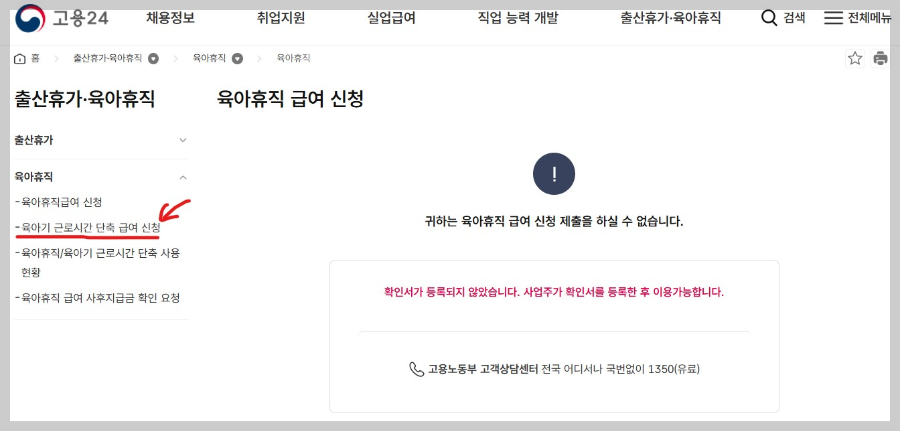Click the red 확인서가 등록되지 않았습니다 message
The height and width of the screenshot is (431, 900).
(x=554, y=292)
